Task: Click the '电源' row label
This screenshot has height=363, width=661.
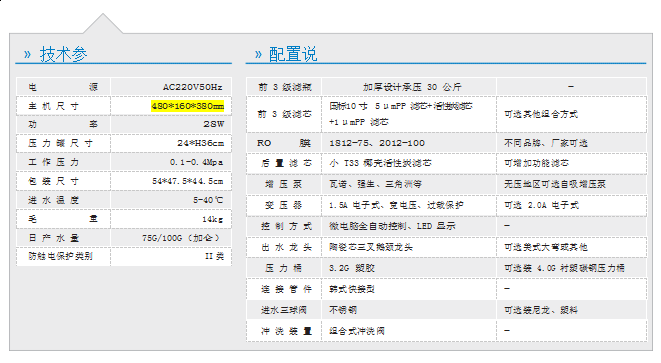Action: pyautogui.click(x=63, y=87)
